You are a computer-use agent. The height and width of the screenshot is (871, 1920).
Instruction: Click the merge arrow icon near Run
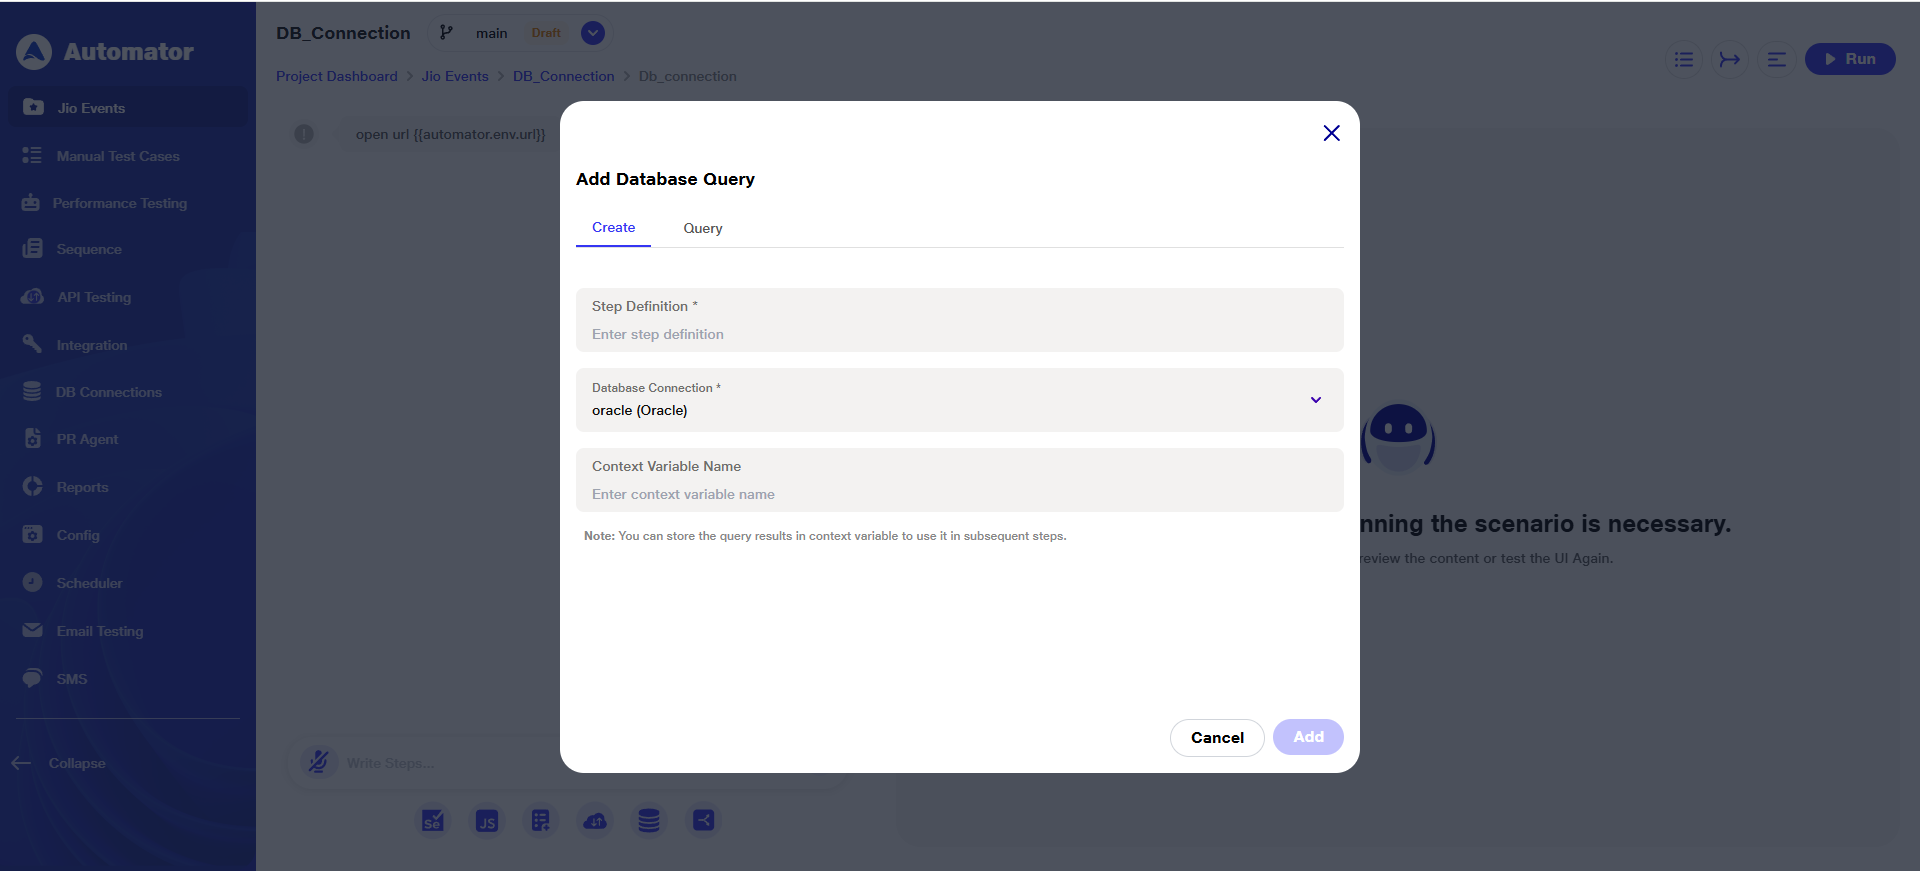pos(1729,59)
